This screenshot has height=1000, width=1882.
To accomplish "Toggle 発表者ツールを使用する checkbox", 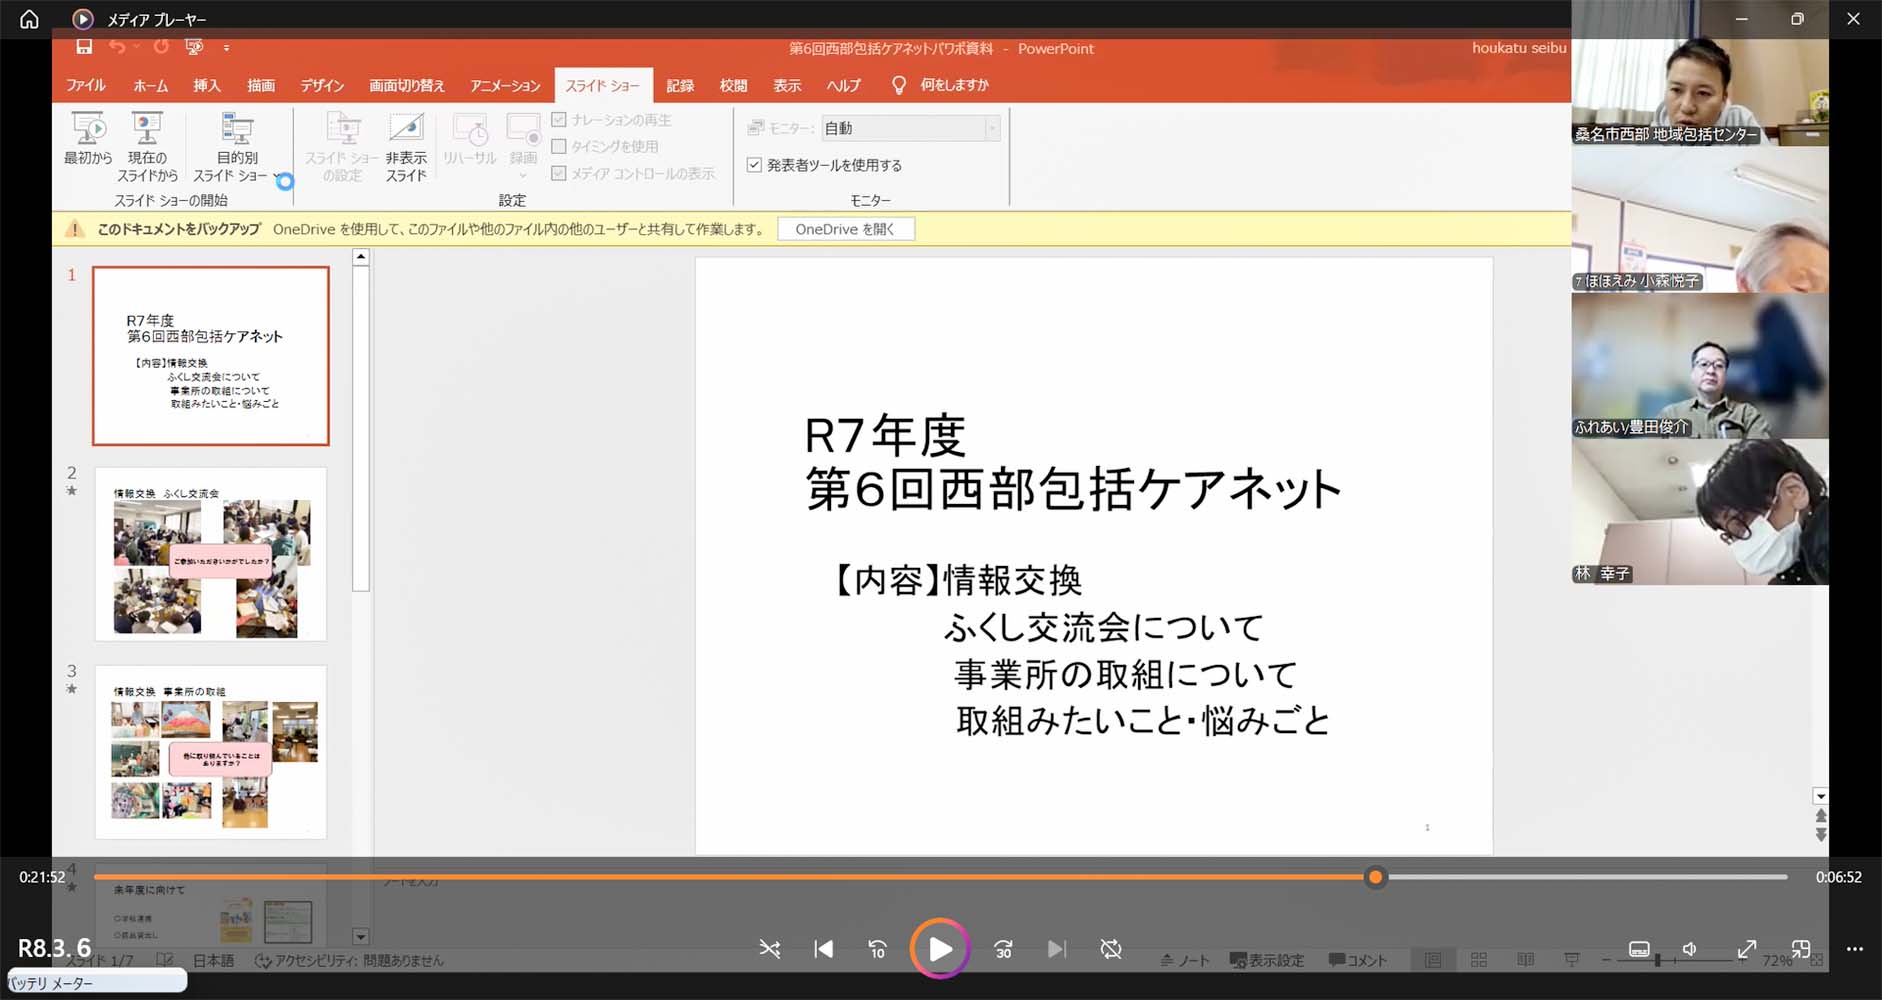I will (x=755, y=165).
